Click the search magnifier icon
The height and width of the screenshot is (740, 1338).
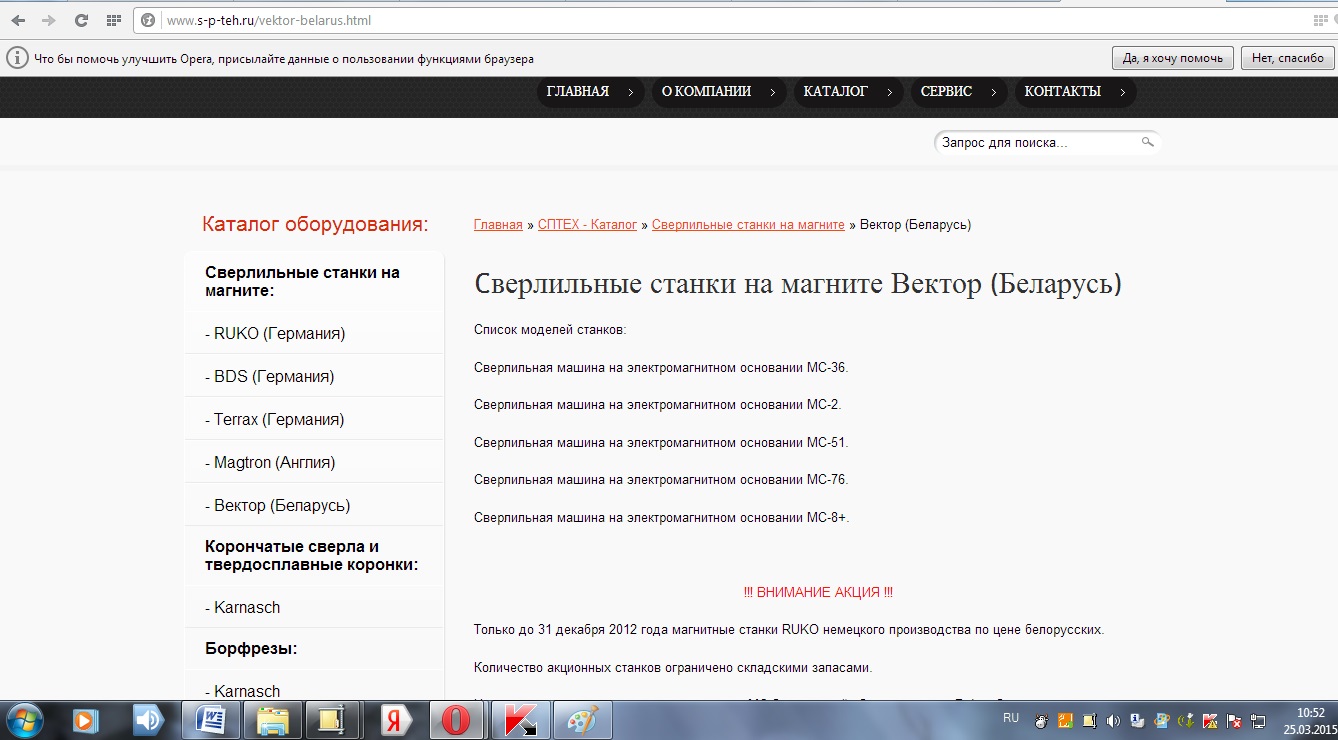pos(1148,143)
